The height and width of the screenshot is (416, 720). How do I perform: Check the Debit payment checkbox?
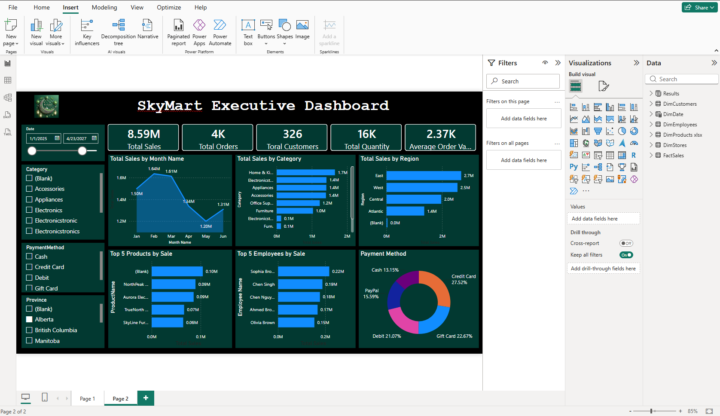[29, 277]
